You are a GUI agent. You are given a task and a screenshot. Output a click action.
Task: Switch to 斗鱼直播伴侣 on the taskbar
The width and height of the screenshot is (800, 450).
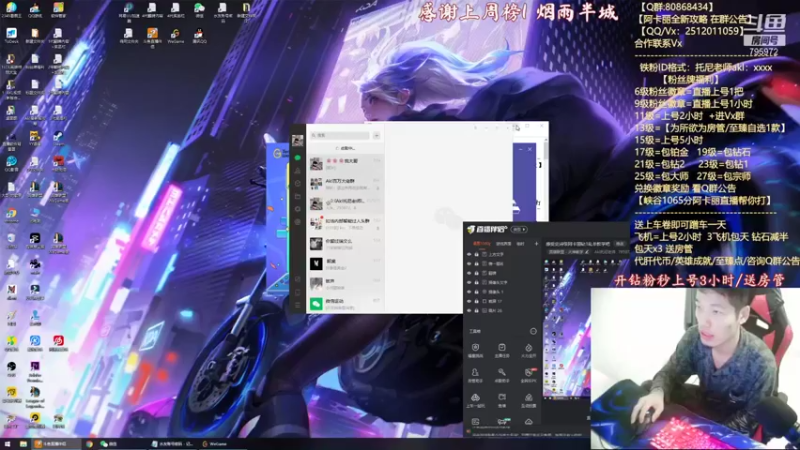tap(57, 444)
